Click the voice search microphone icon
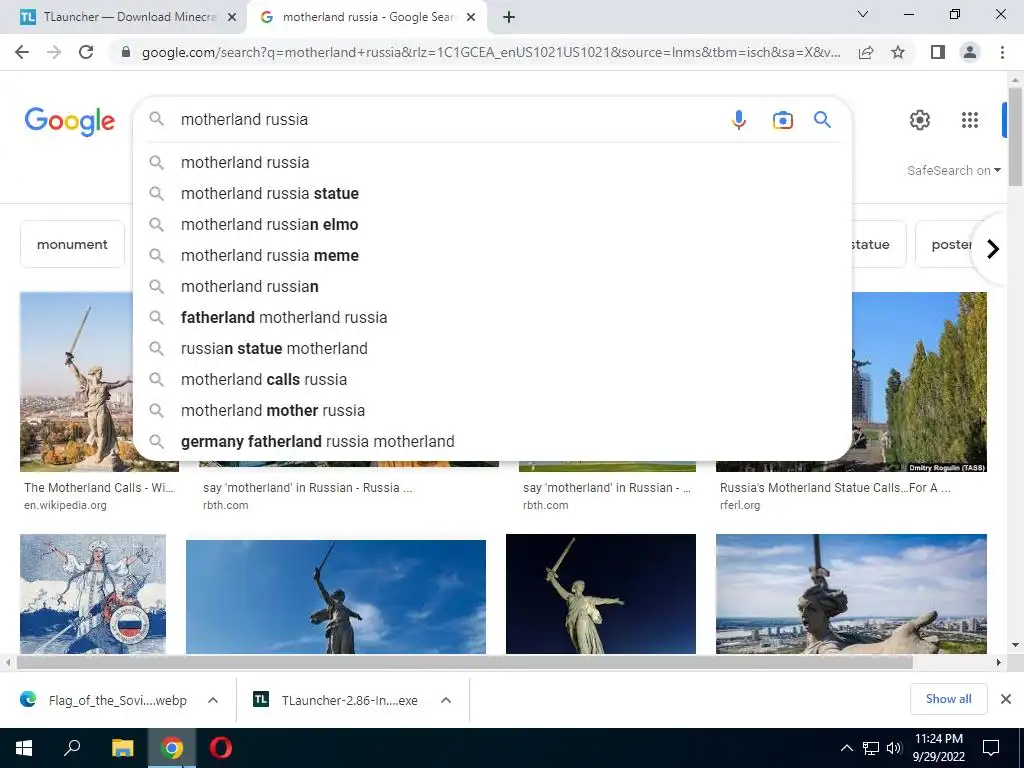This screenshot has height=768, width=1024. [739, 120]
